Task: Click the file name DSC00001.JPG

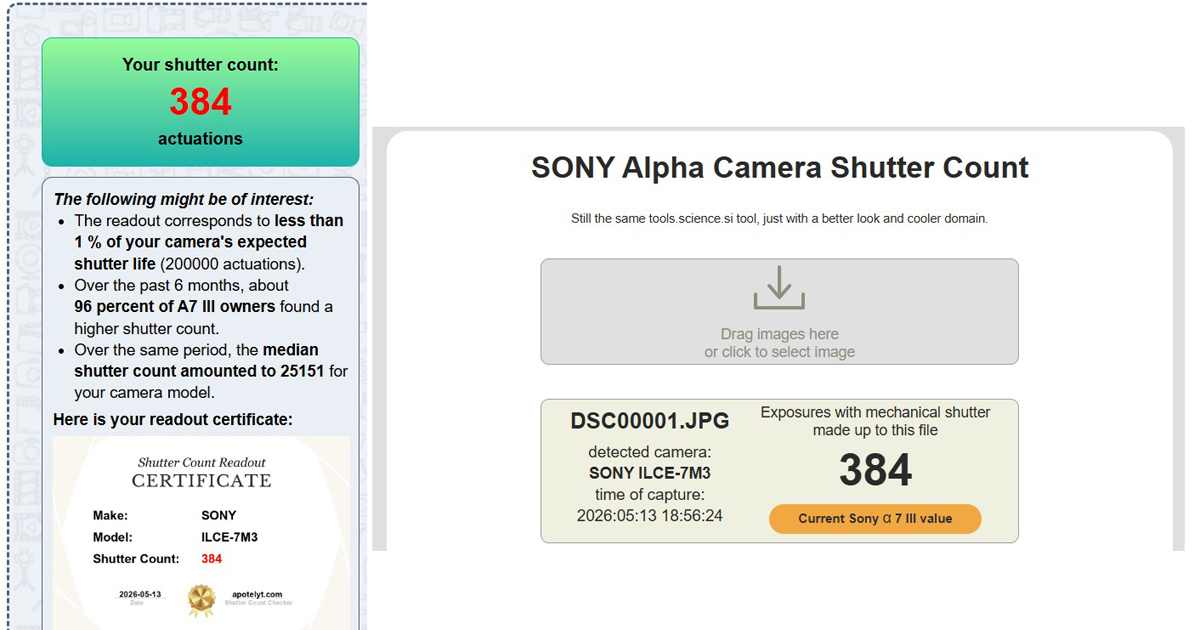Action: [x=650, y=421]
